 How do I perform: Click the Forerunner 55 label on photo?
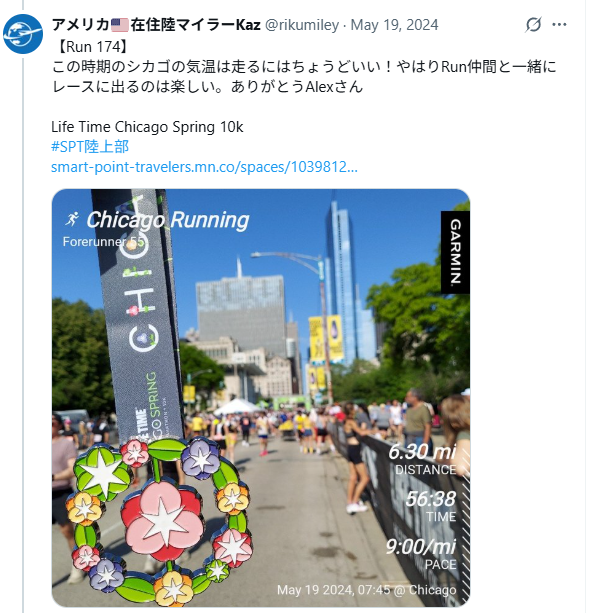(x=104, y=242)
